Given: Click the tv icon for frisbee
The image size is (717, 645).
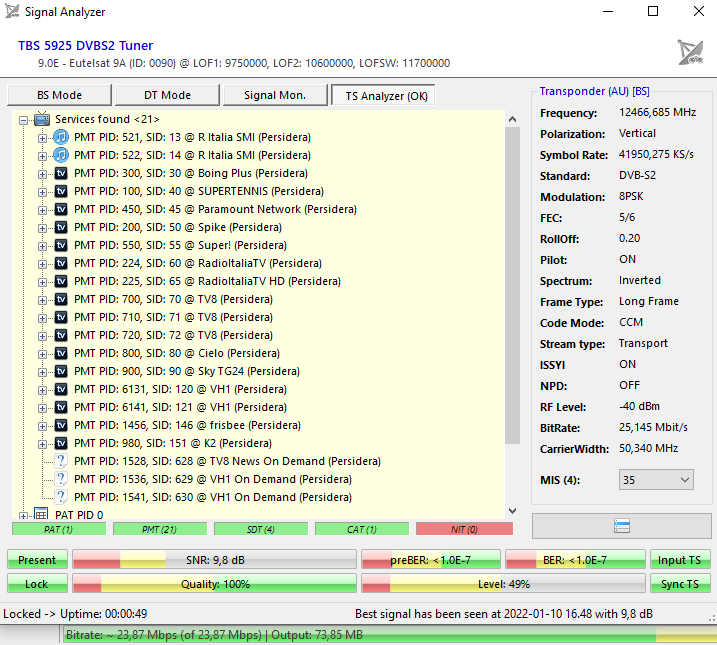Looking at the screenshot, I should (x=61, y=425).
